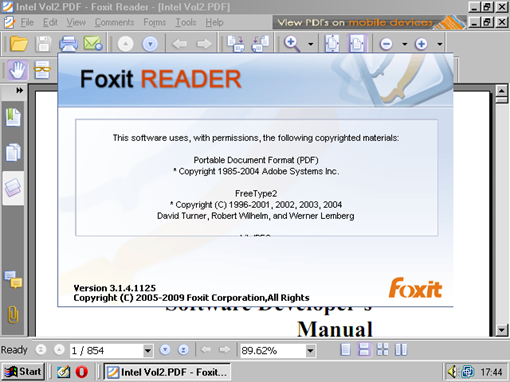
Task: Click the Email document icon
Action: [93, 44]
